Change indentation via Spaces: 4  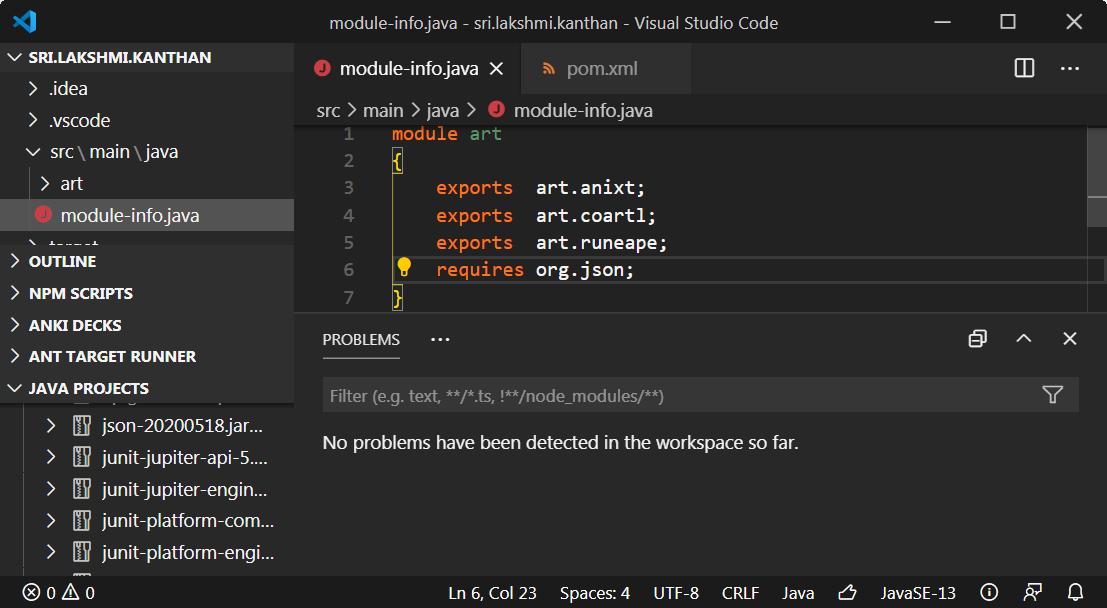pos(594,593)
